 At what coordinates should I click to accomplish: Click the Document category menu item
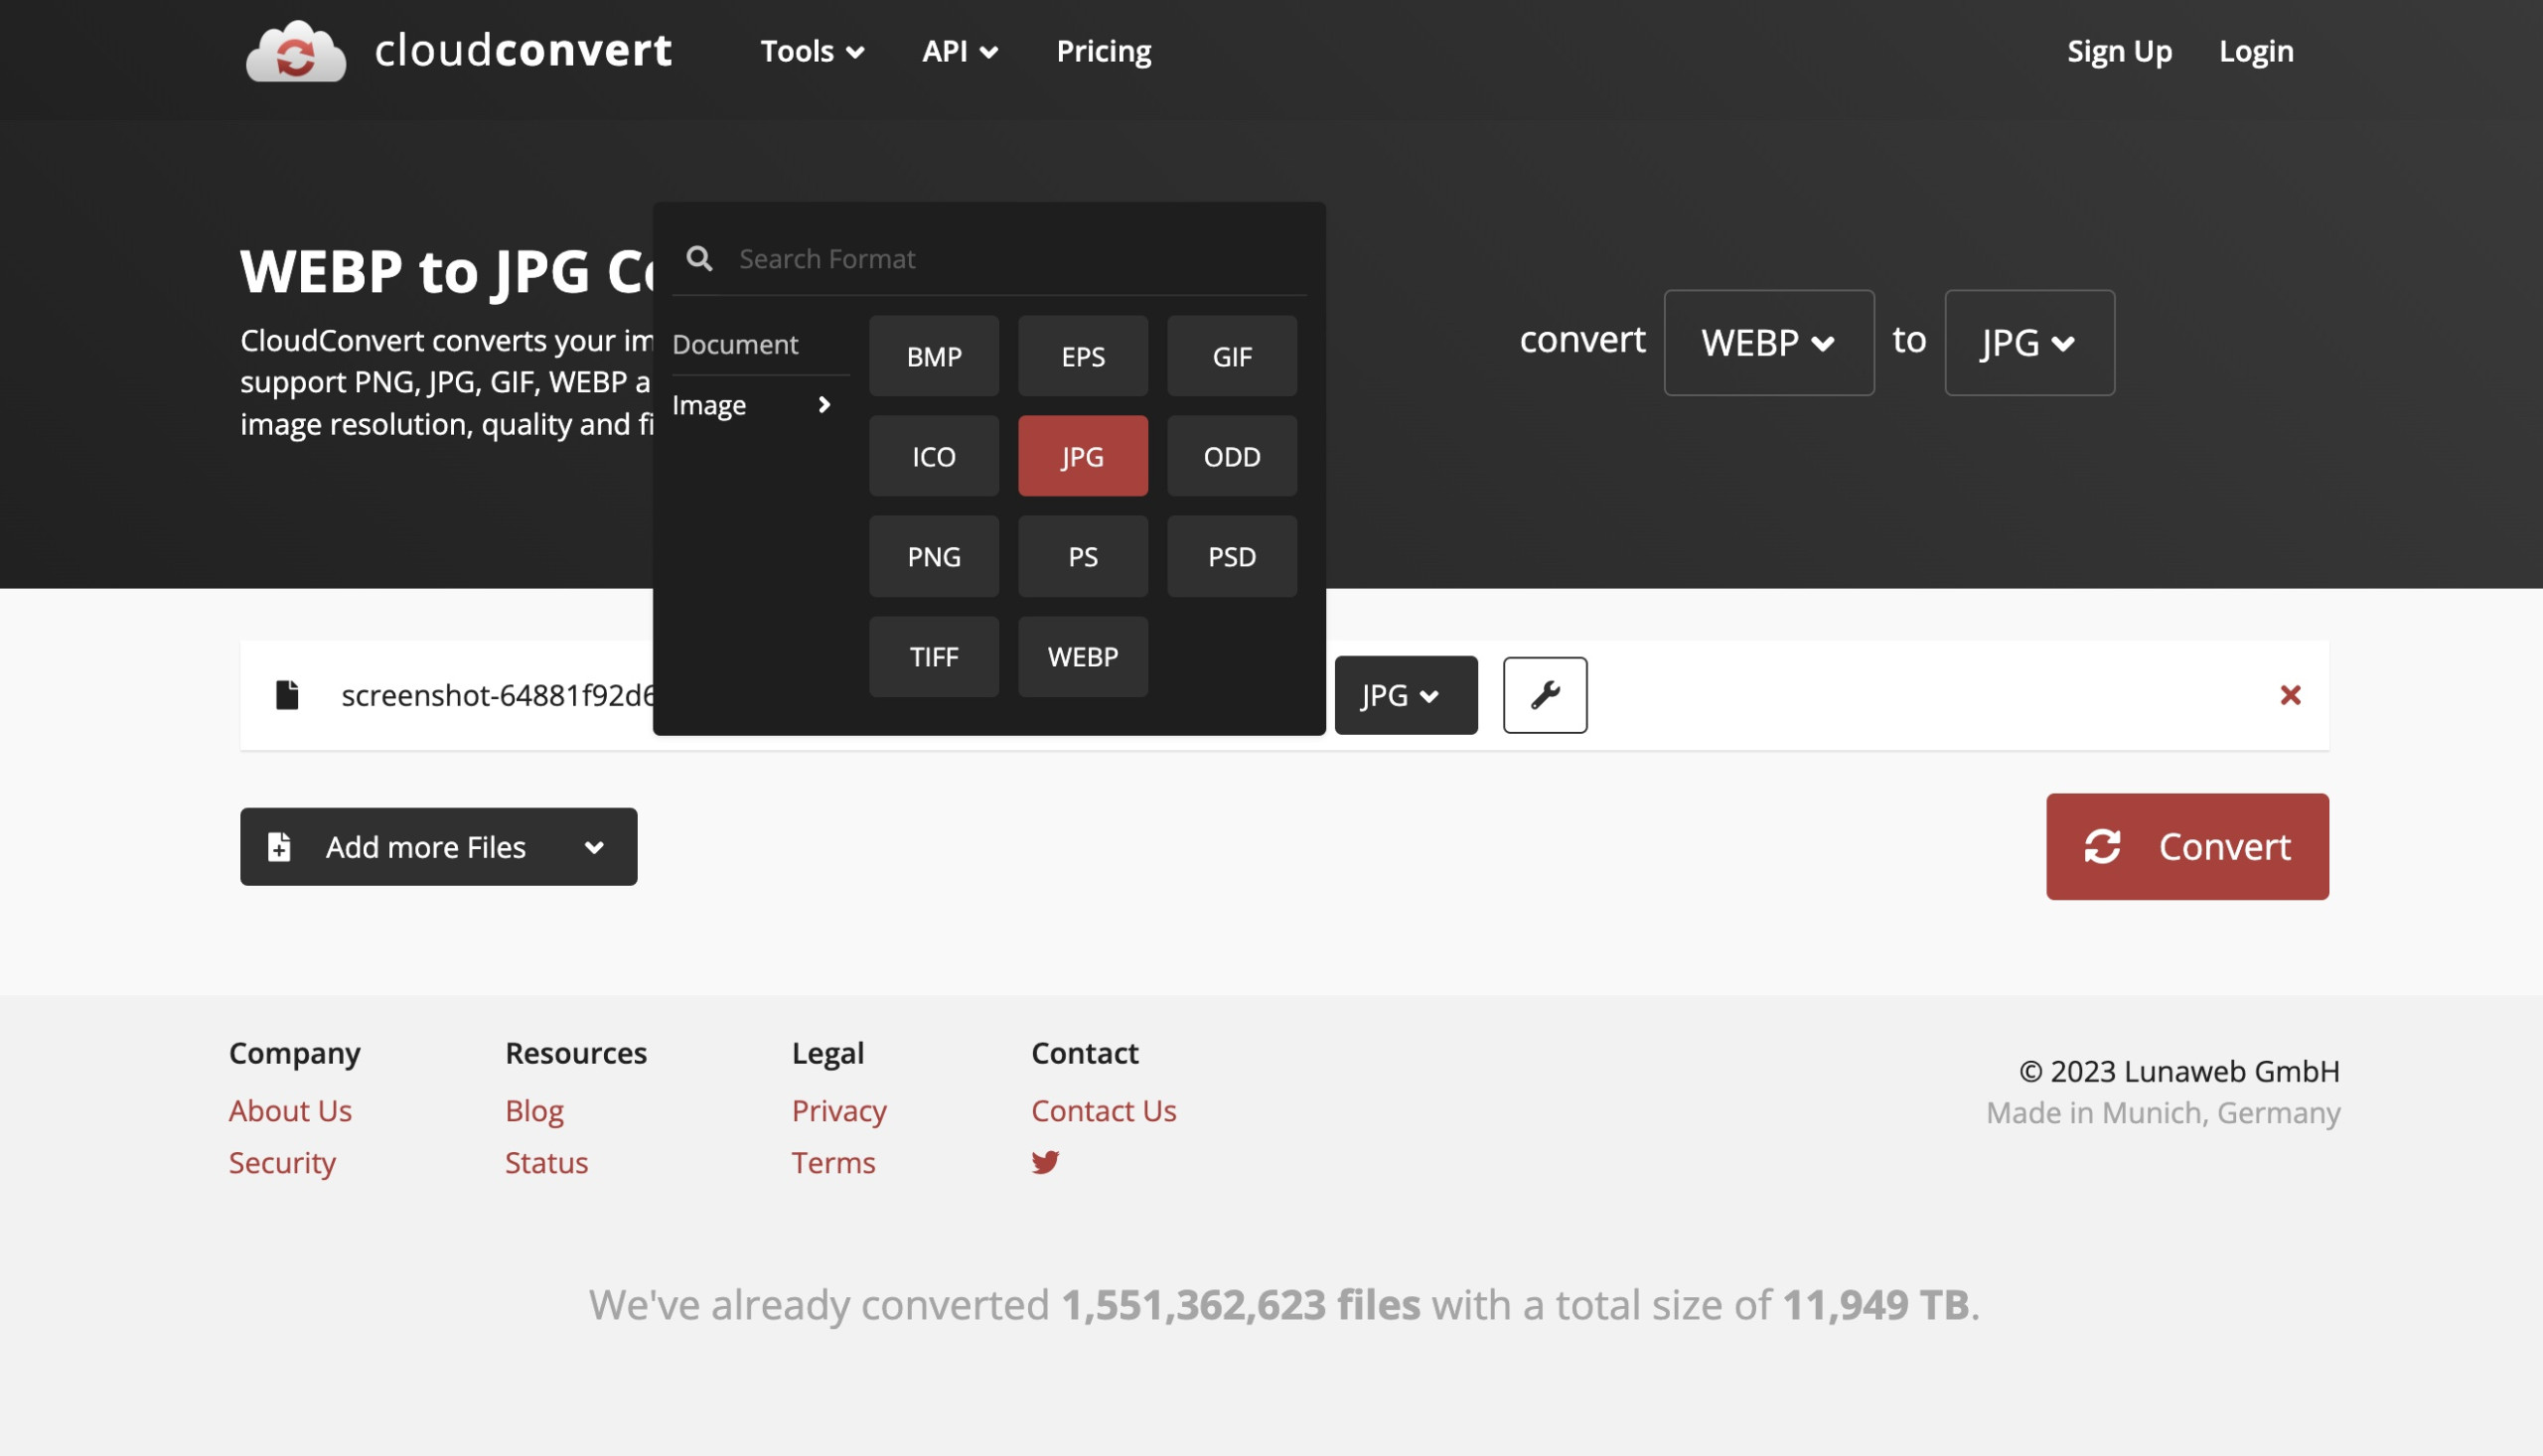735,344
